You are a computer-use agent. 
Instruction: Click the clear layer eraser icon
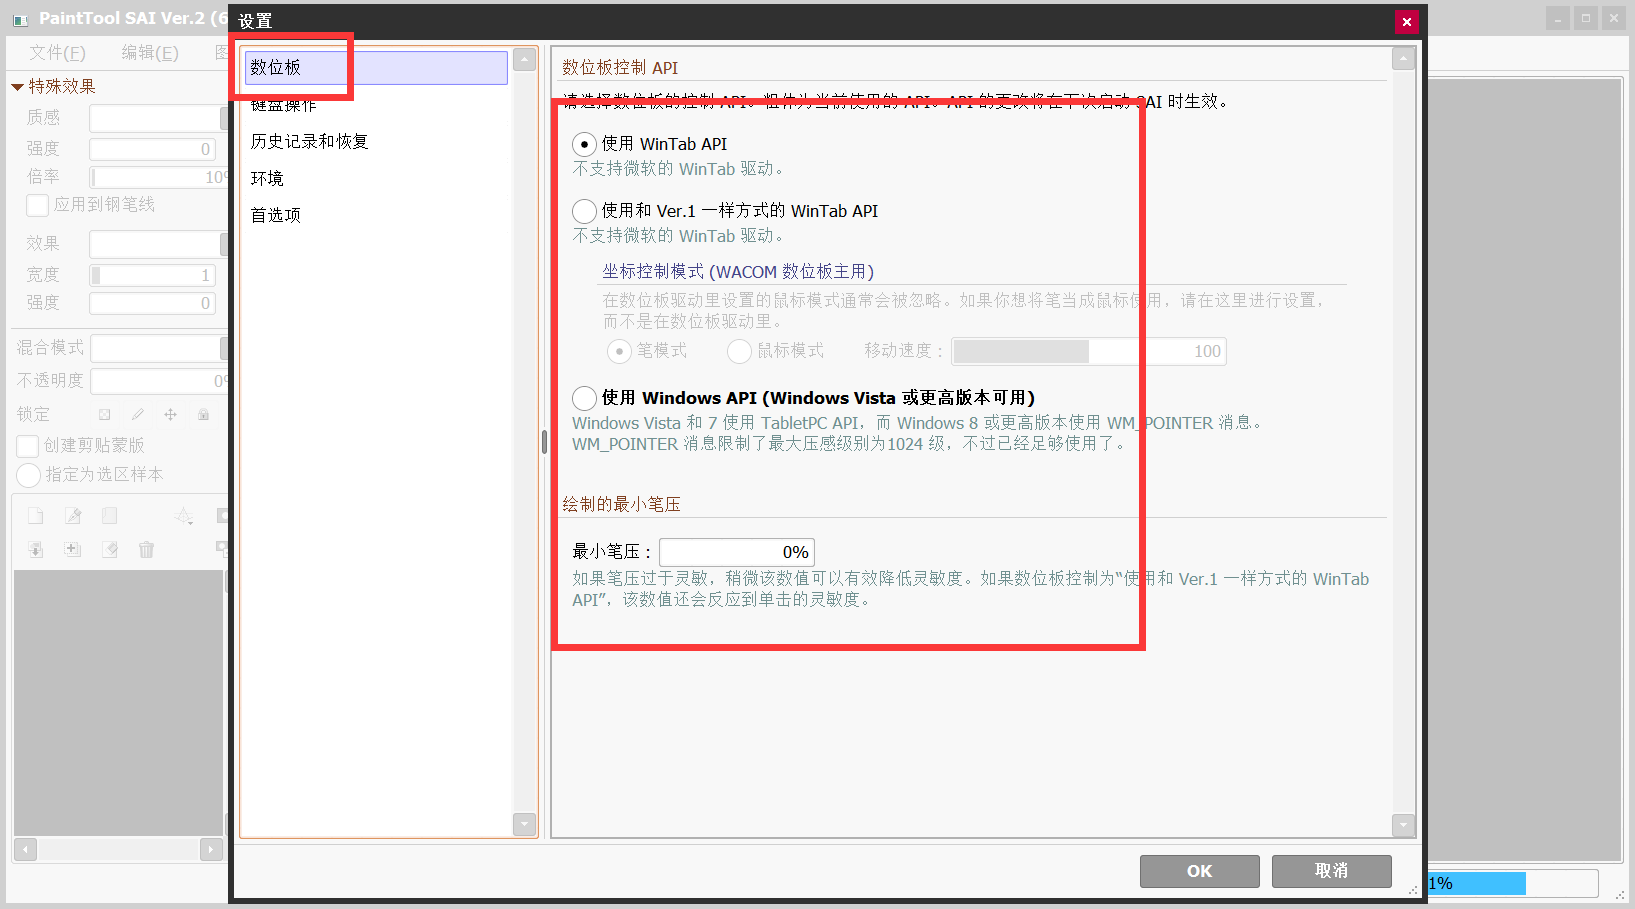[110, 549]
